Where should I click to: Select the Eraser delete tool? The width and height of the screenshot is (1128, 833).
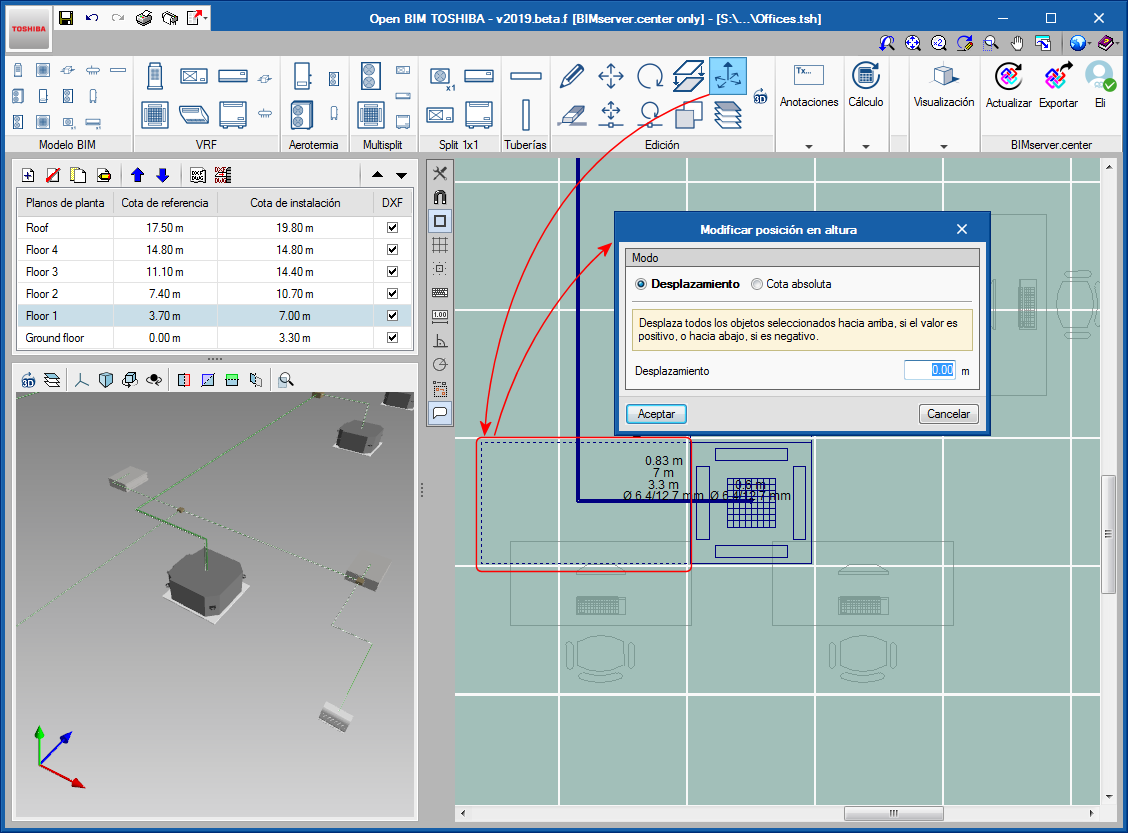[x=572, y=115]
